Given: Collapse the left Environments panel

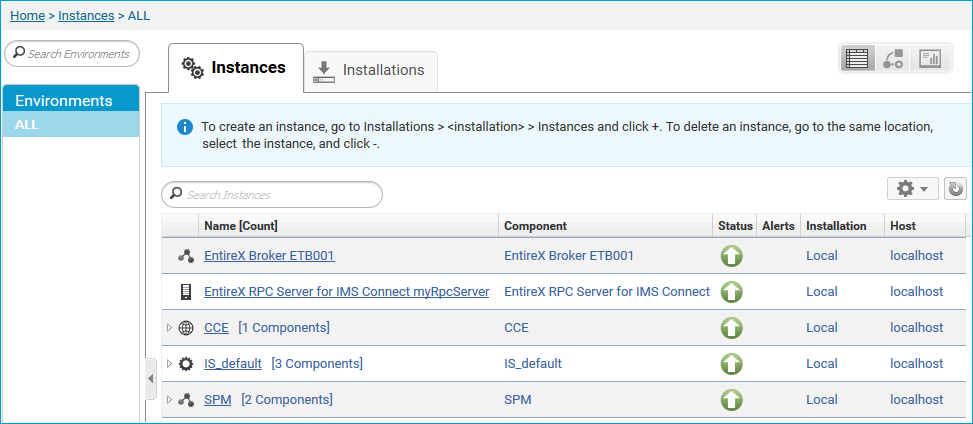Looking at the screenshot, I should pos(151,378).
